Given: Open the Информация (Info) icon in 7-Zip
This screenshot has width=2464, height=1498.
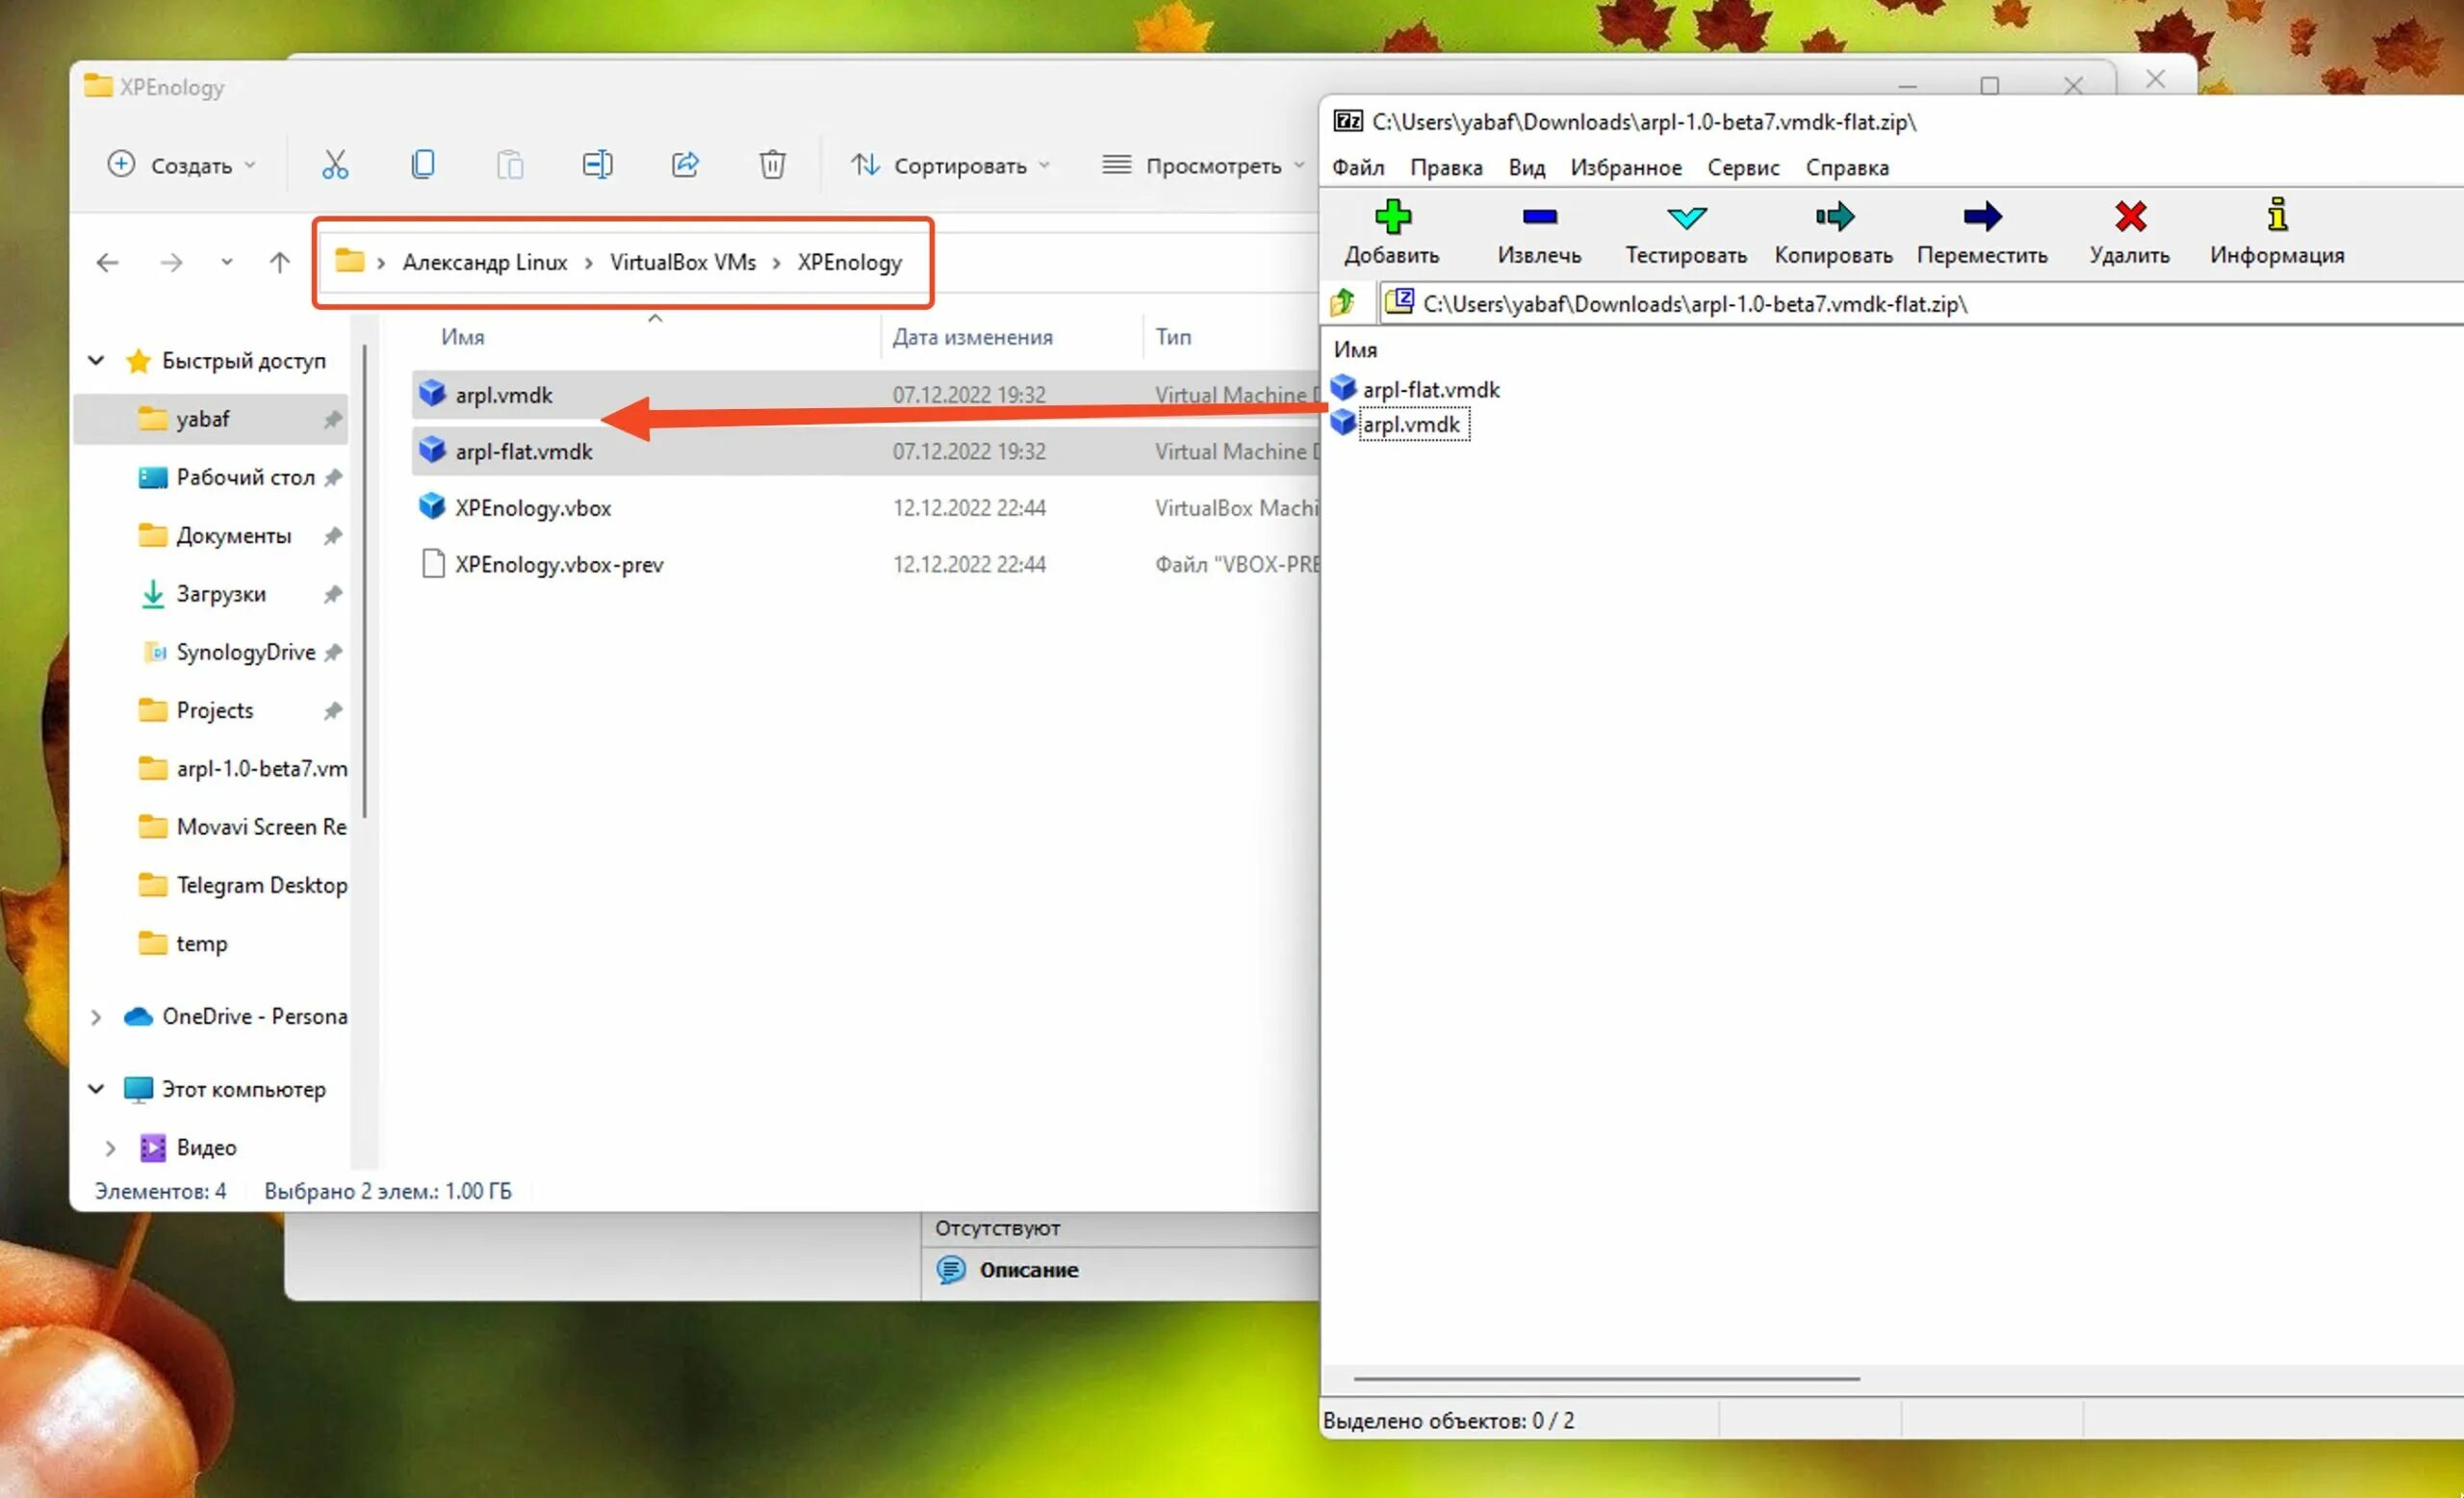Looking at the screenshot, I should click(x=2277, y=217).
